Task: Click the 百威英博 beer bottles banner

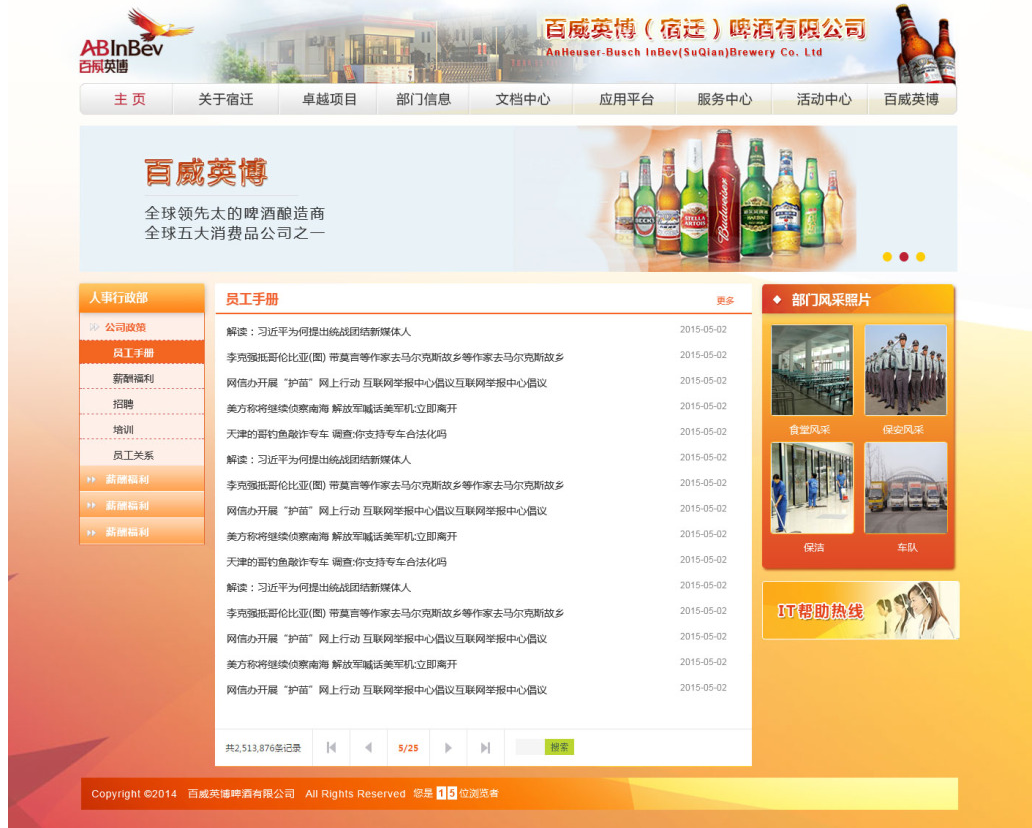Action: (518, 199)
